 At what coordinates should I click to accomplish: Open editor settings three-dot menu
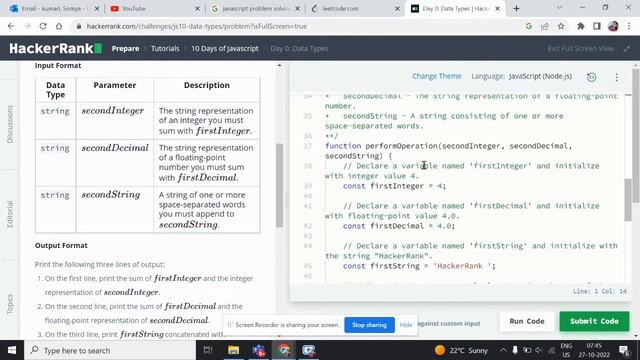[616, 77]
